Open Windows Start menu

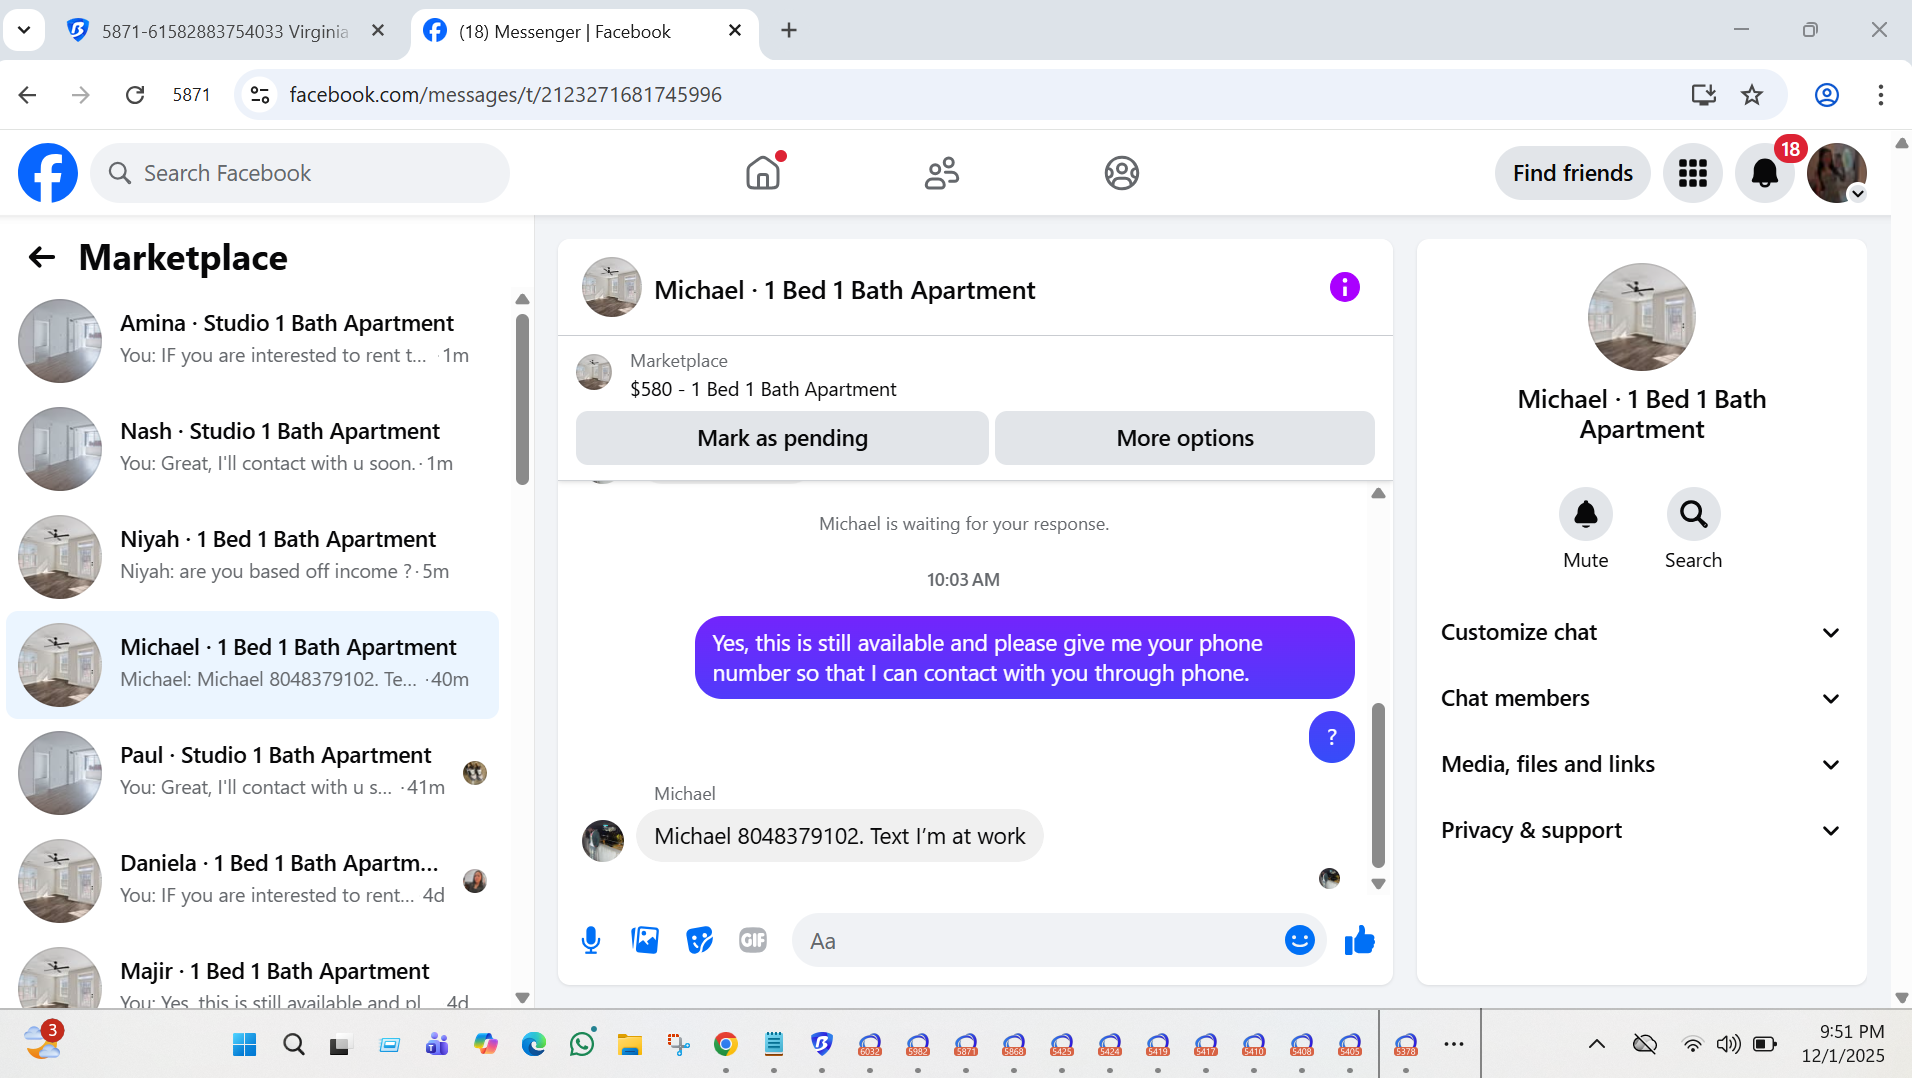(244, 1045)
